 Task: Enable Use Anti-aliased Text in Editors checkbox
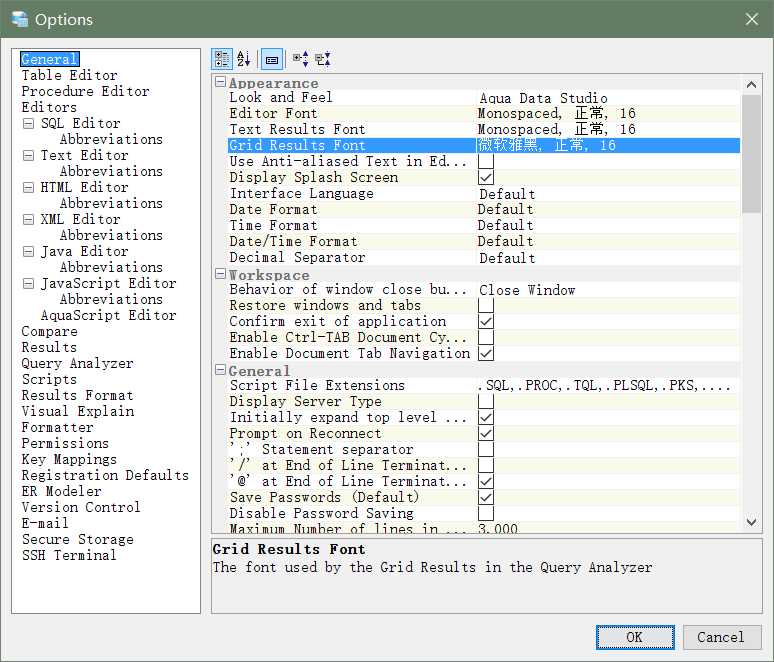click(x=486, y=161)
